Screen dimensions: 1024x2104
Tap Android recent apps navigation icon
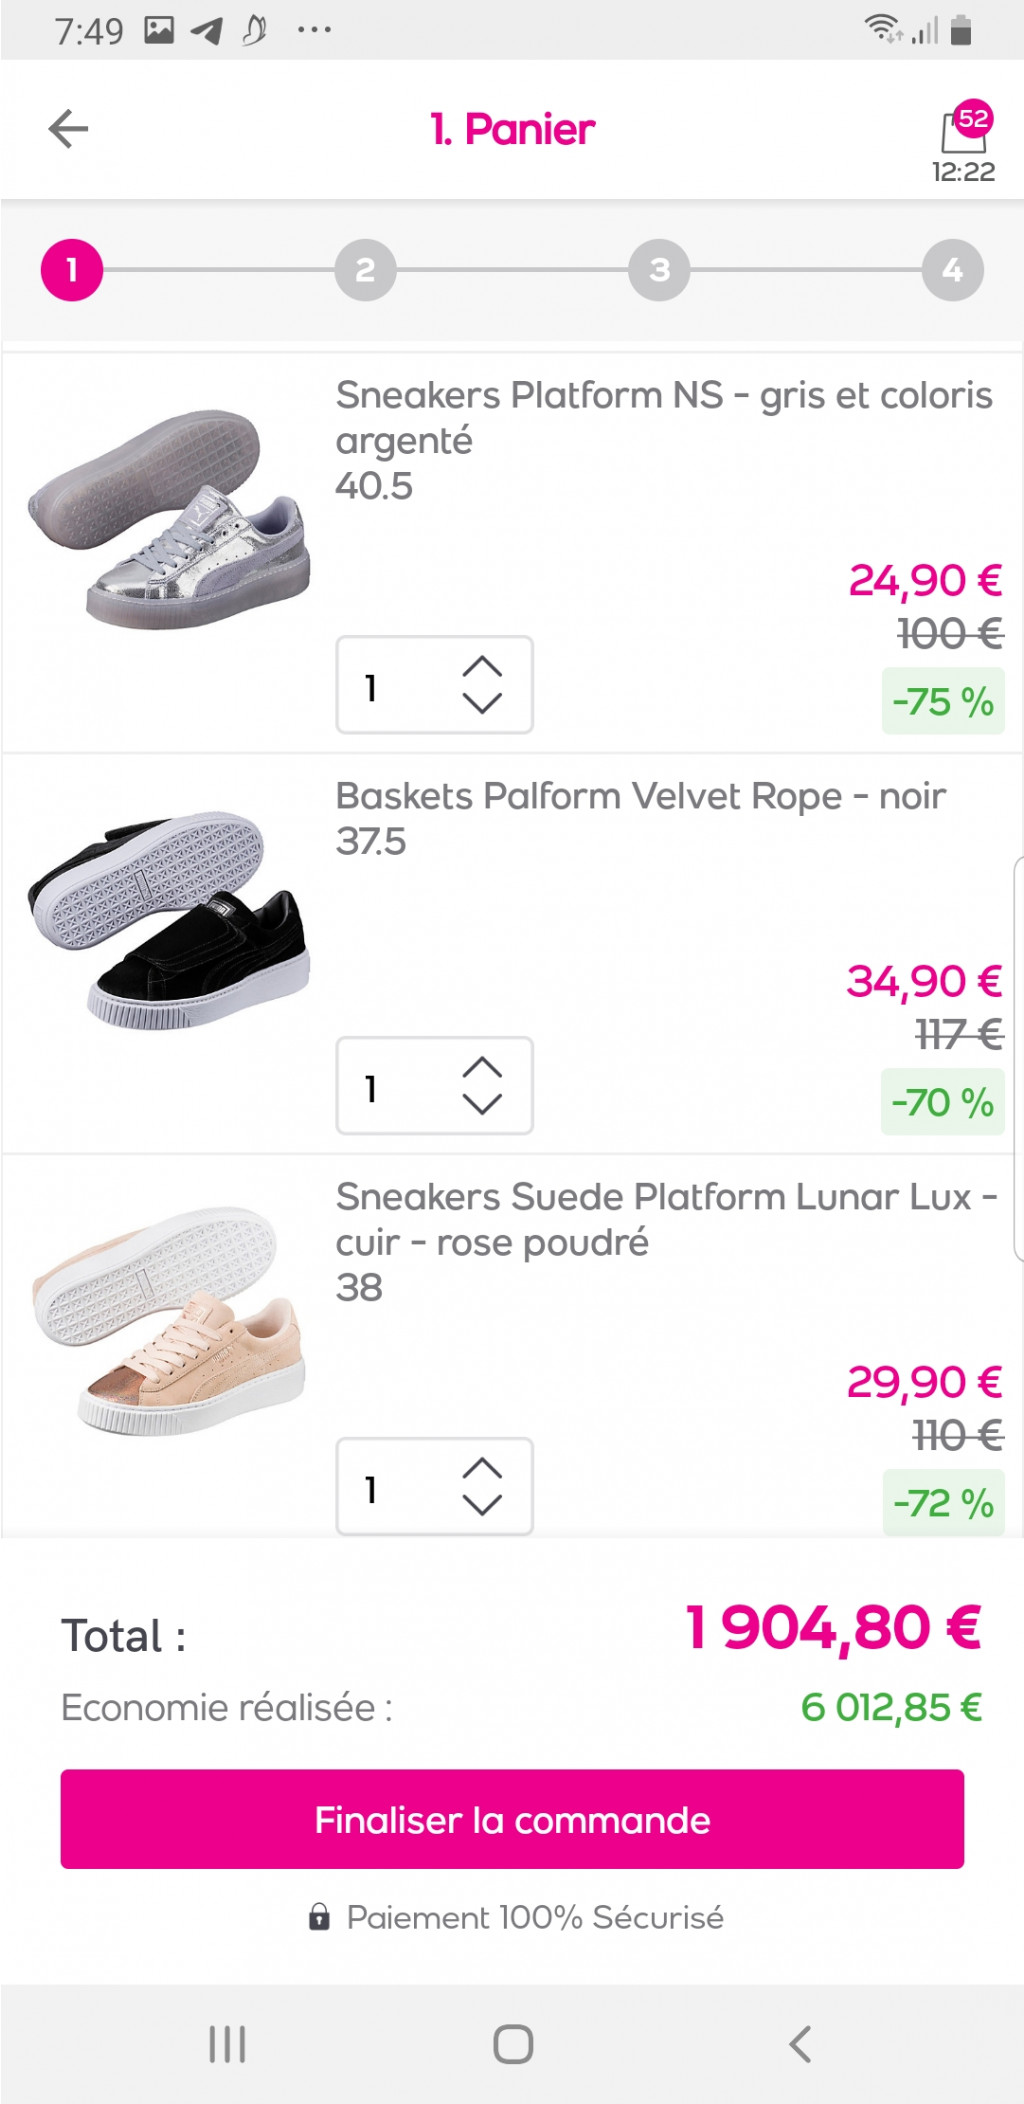[x=227, y=2044]
